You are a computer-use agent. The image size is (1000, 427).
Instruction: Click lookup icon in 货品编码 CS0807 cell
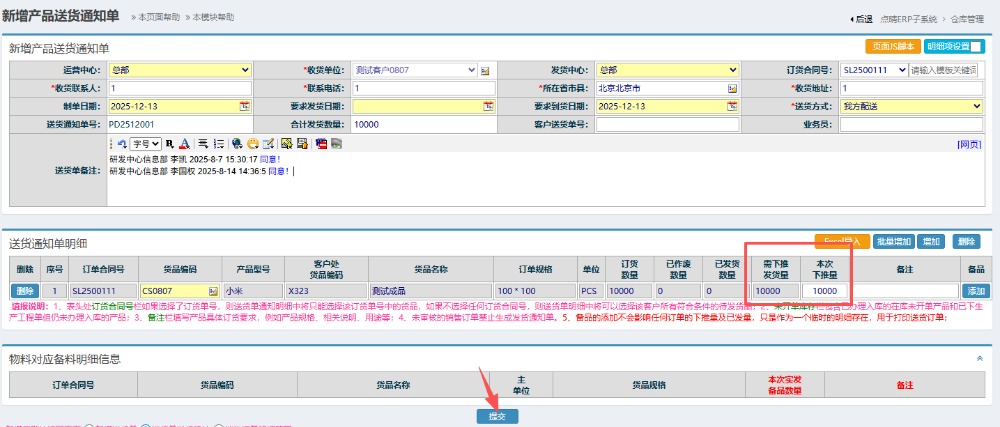click(213, 290)
